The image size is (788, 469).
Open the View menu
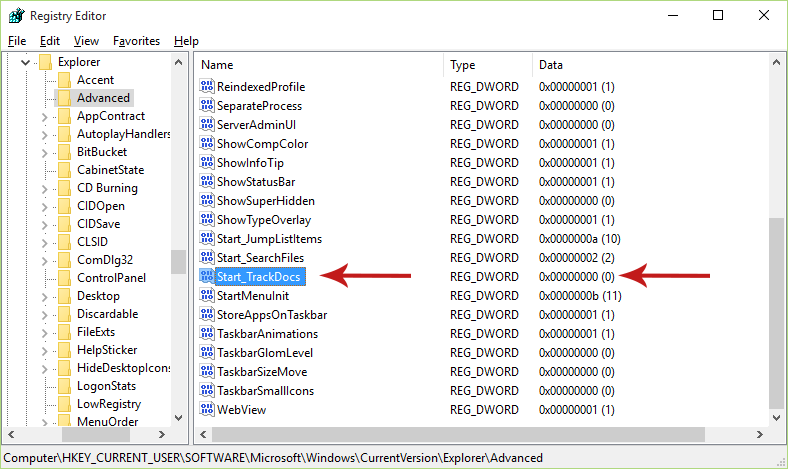[86, 41]
